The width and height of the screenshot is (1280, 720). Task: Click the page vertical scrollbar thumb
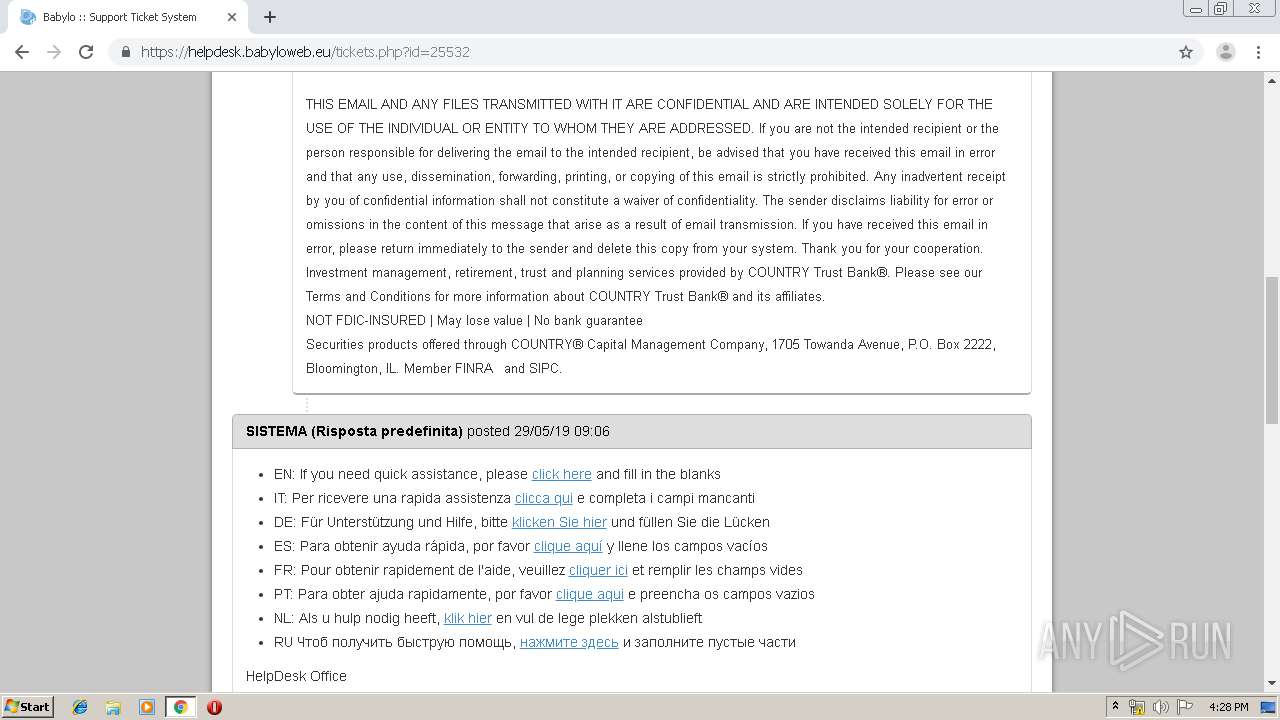[x=1272, y=350]
